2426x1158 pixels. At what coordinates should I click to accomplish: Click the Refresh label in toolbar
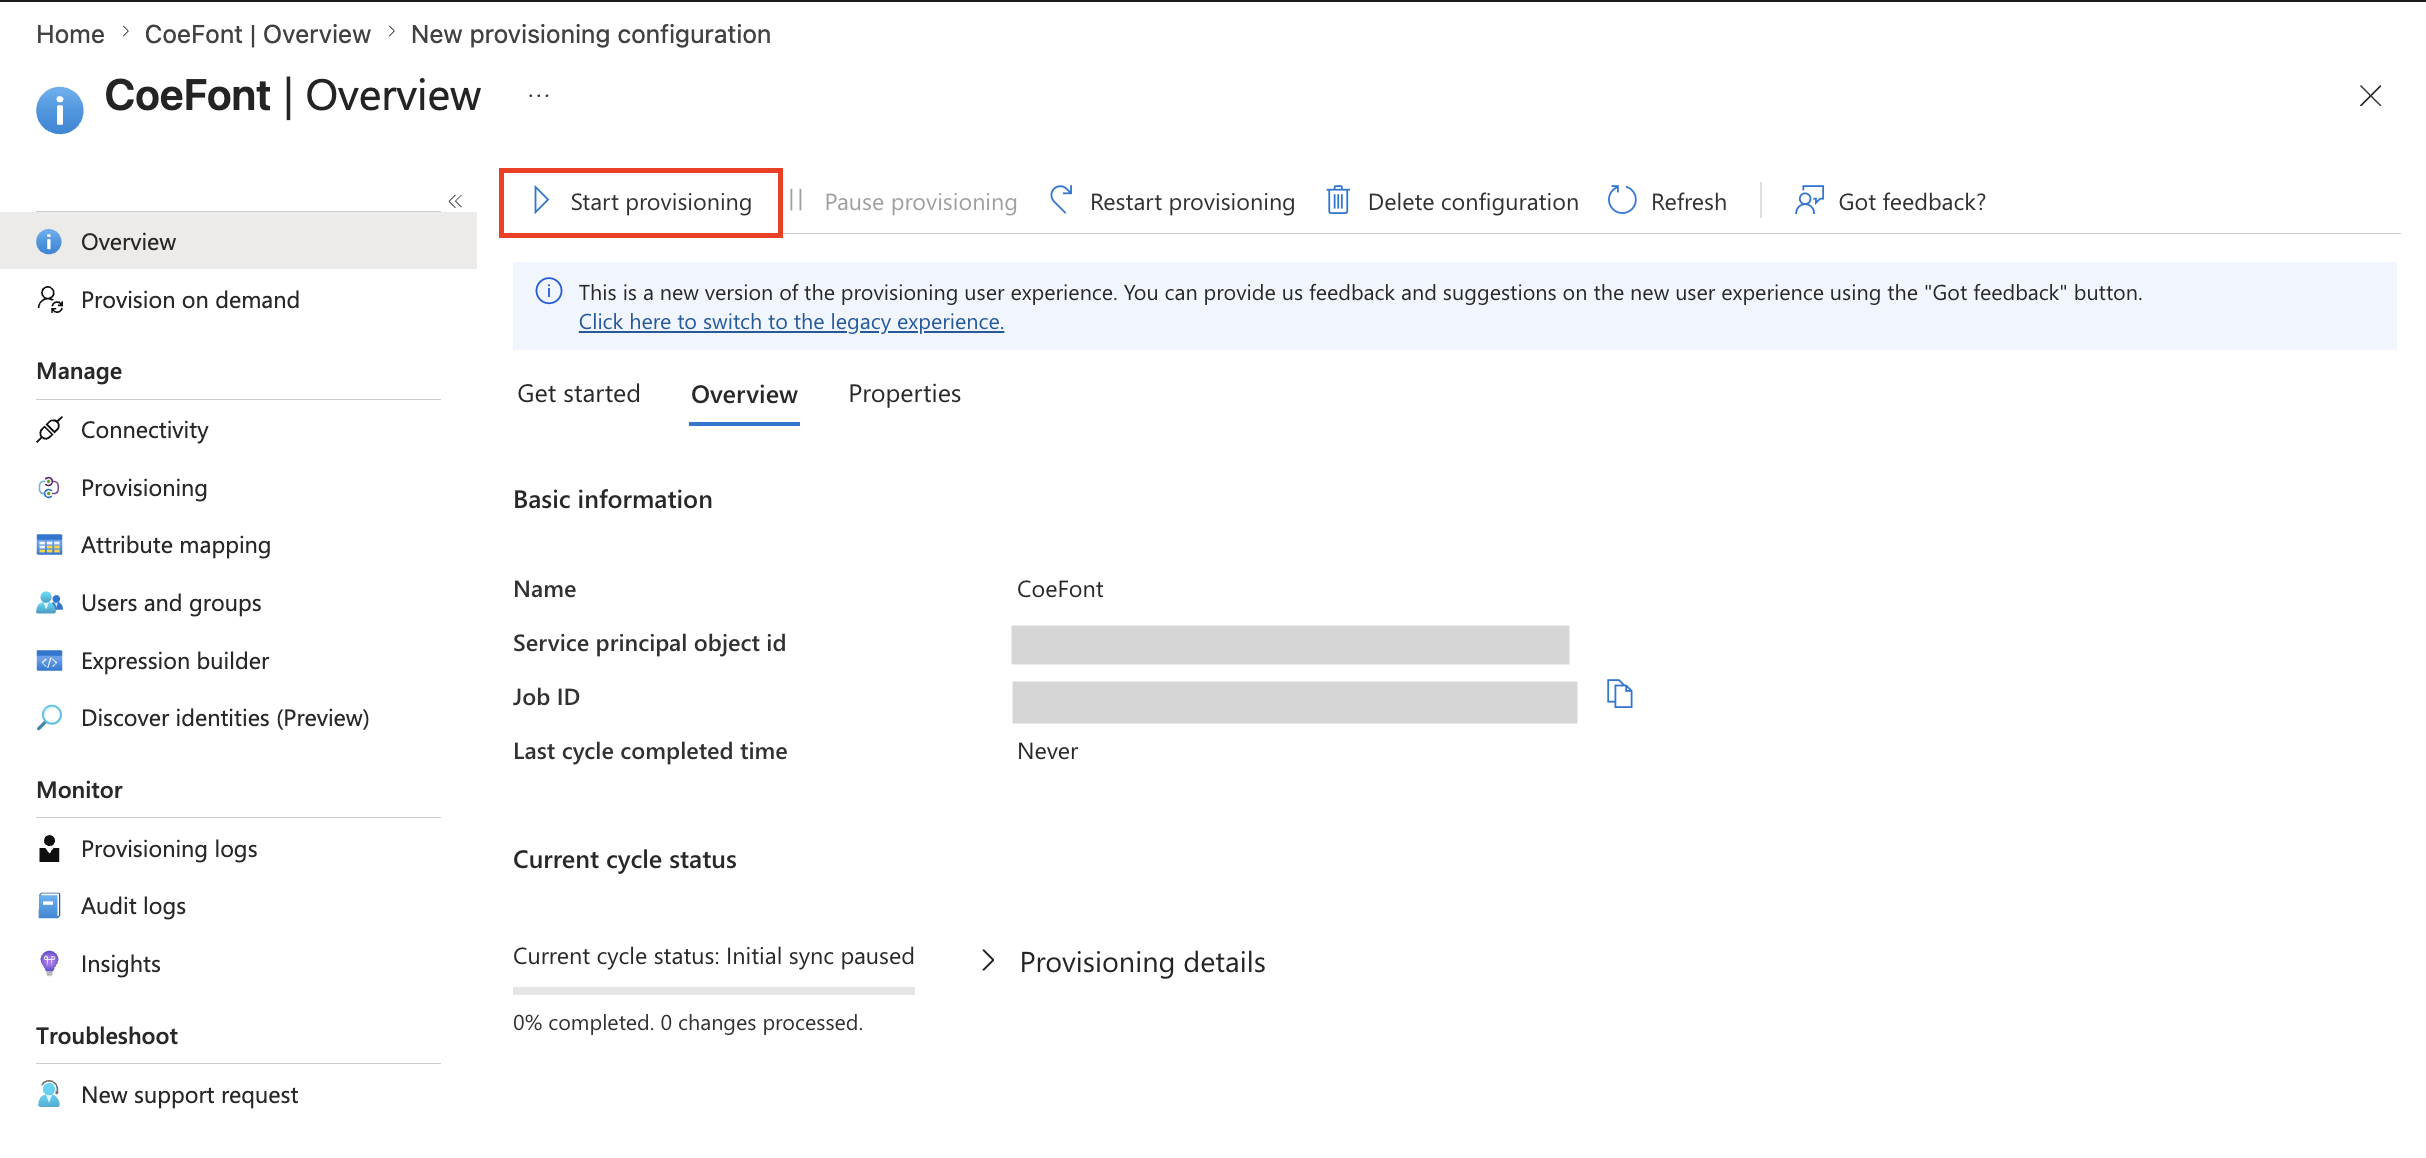click(x=1688, y=202)
